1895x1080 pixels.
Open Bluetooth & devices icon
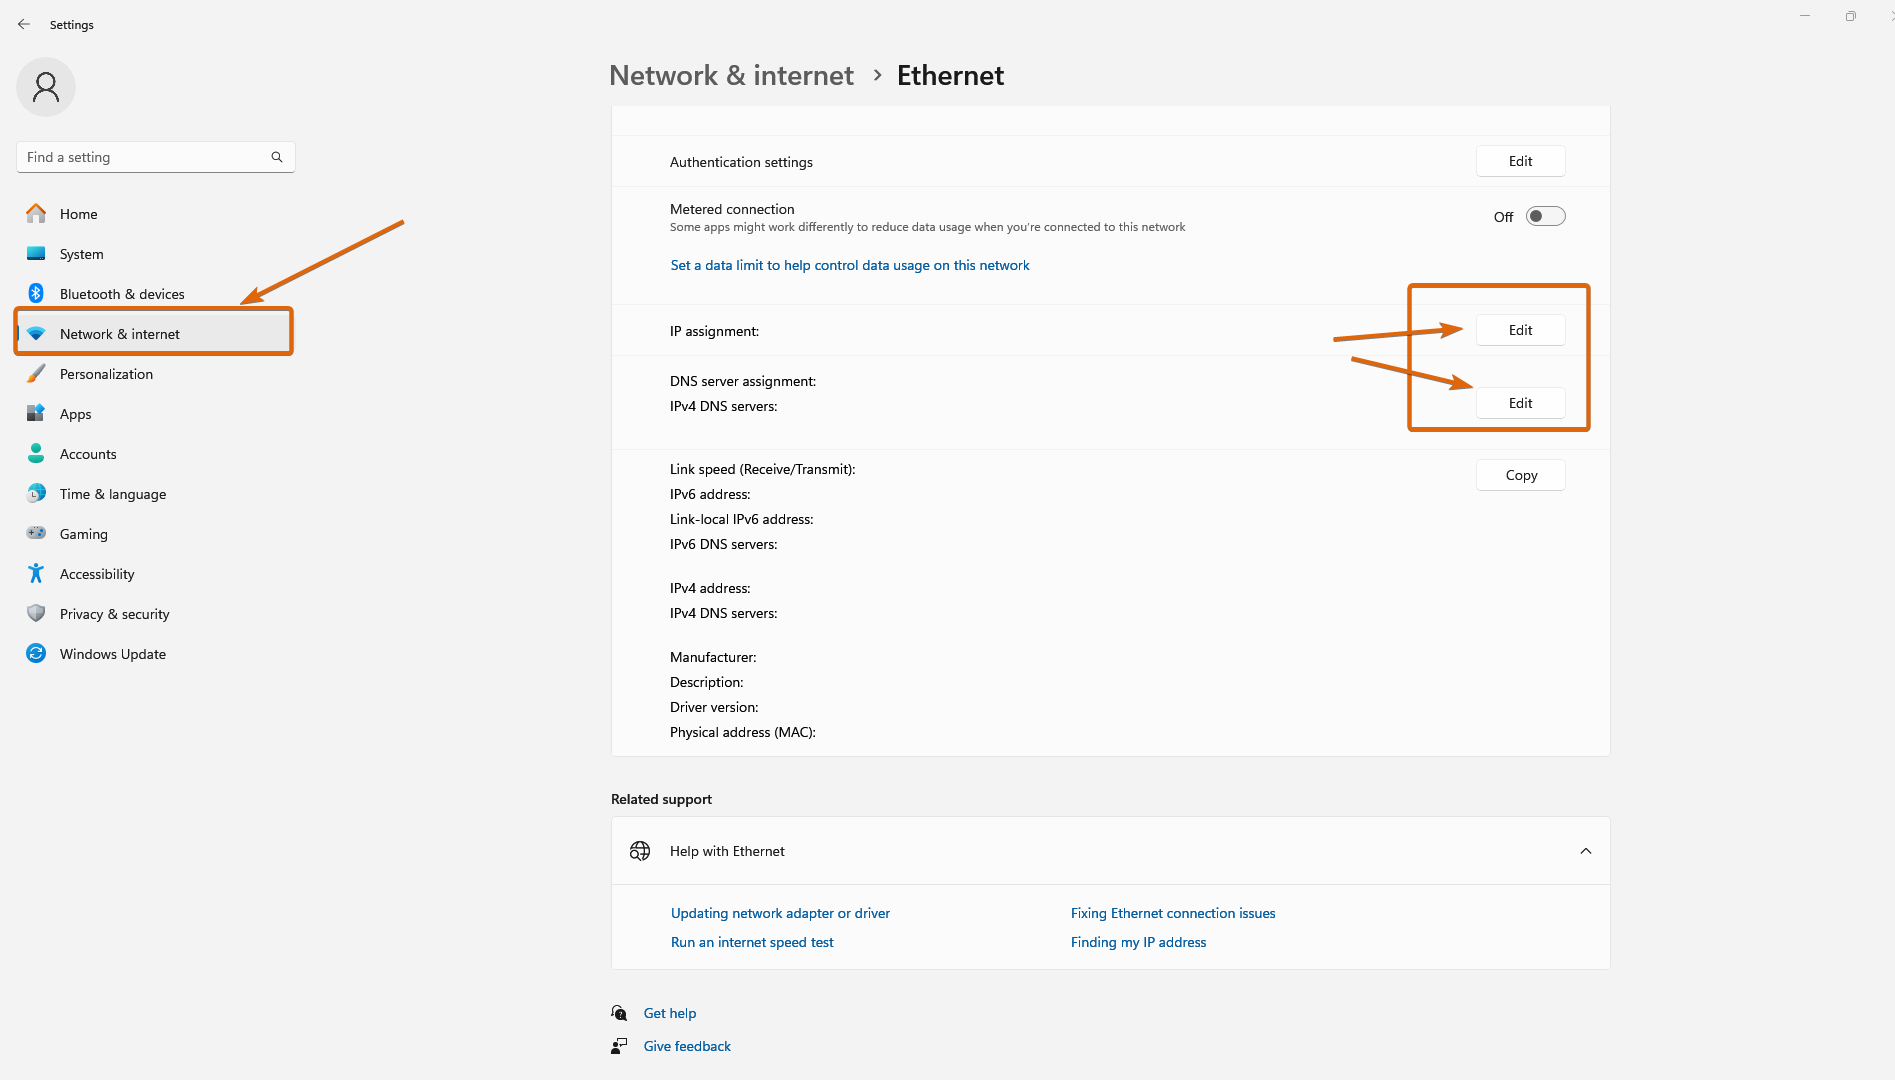pos(36,293)
